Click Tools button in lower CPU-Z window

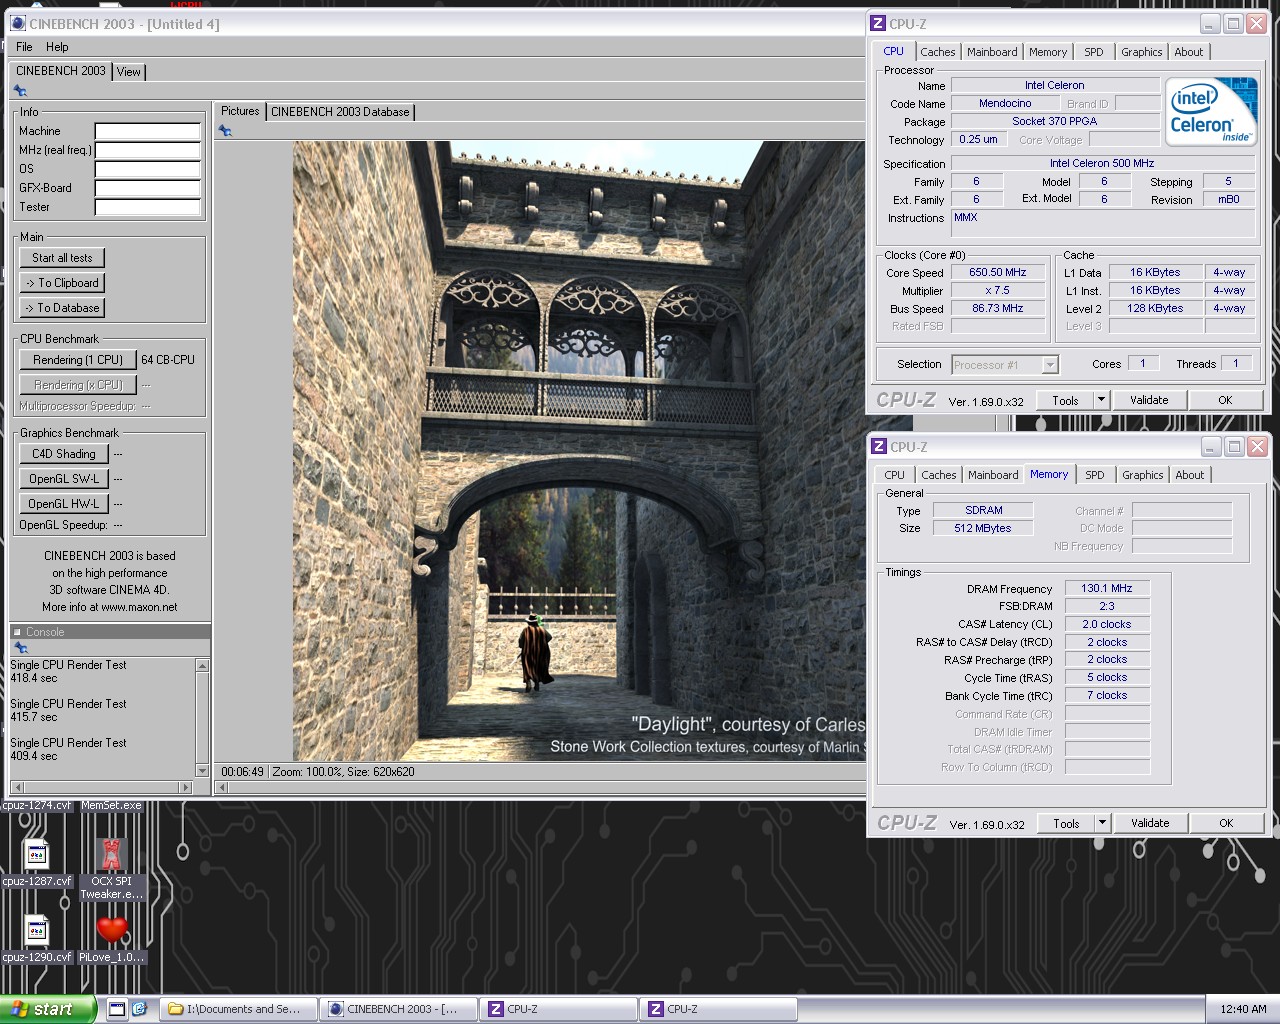(1066, 823)
